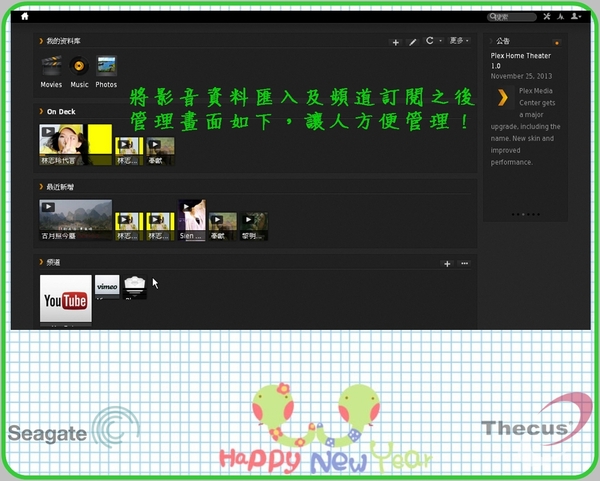Open the Photos library
The width and height of the screenshot is (600, 481).
pos(106,72)
